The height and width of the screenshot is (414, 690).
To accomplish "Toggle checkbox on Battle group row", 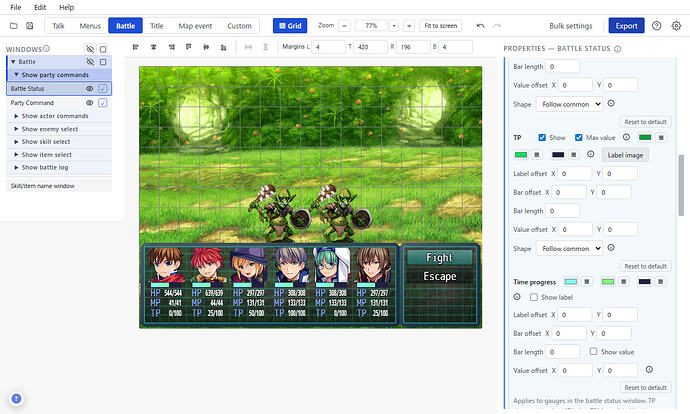I will point(103,62).
